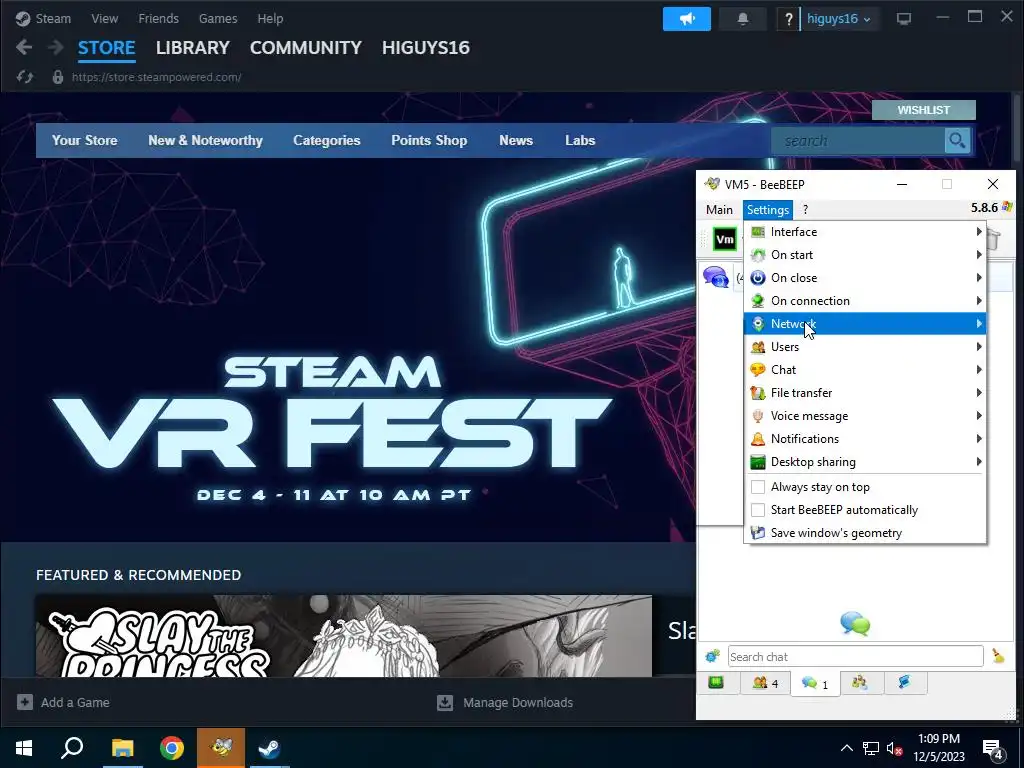Click the Notifications bell icon in BeeBEEP menu
Viewport: 1024px width, 768px height.
coord(758,439)
